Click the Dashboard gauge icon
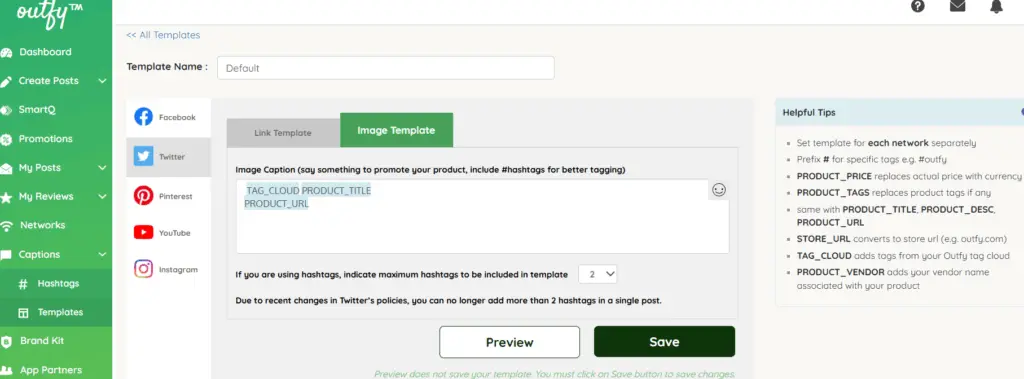The image size is (1024, 379). coord(7,53)
